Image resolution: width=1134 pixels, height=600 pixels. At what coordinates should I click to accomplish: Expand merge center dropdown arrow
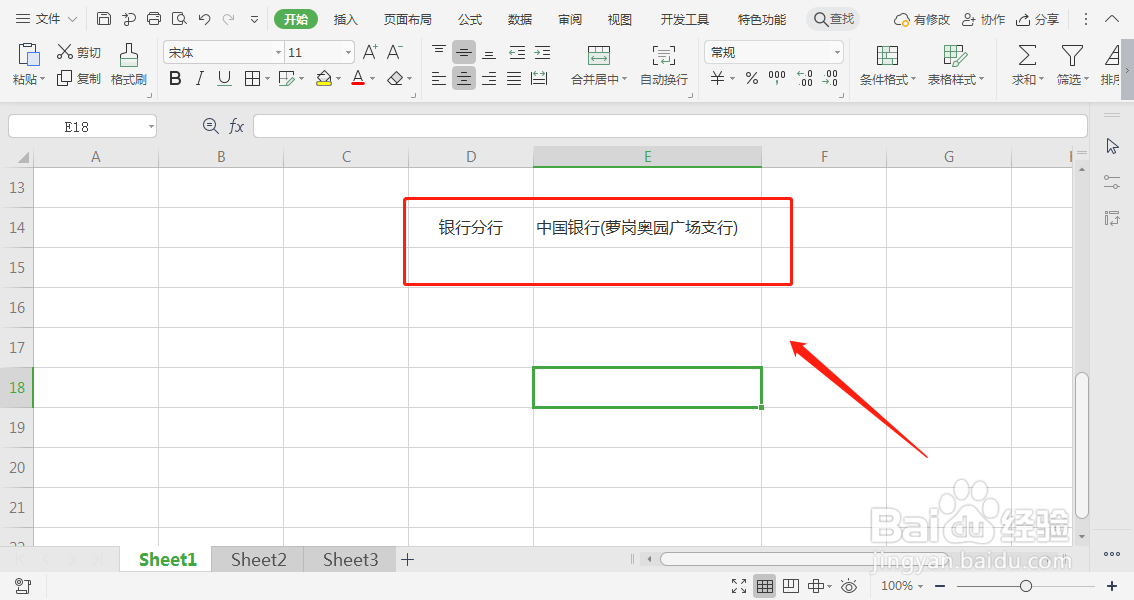coord(624,80)
